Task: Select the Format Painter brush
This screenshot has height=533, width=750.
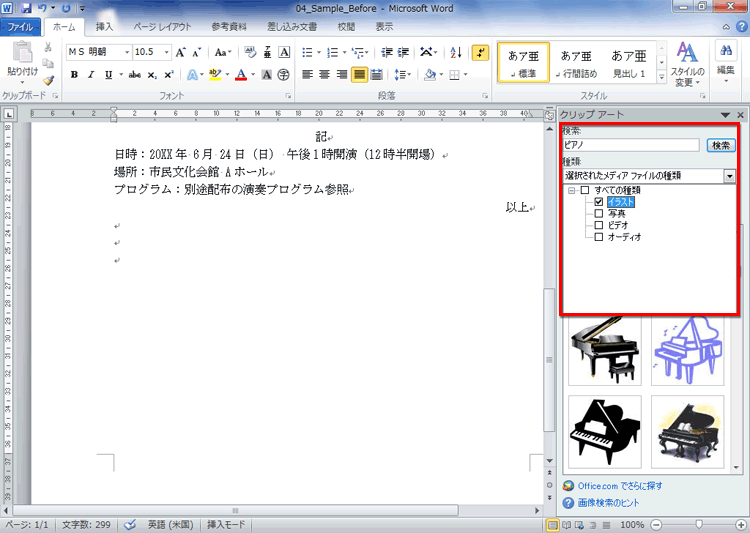Action: 48,80
